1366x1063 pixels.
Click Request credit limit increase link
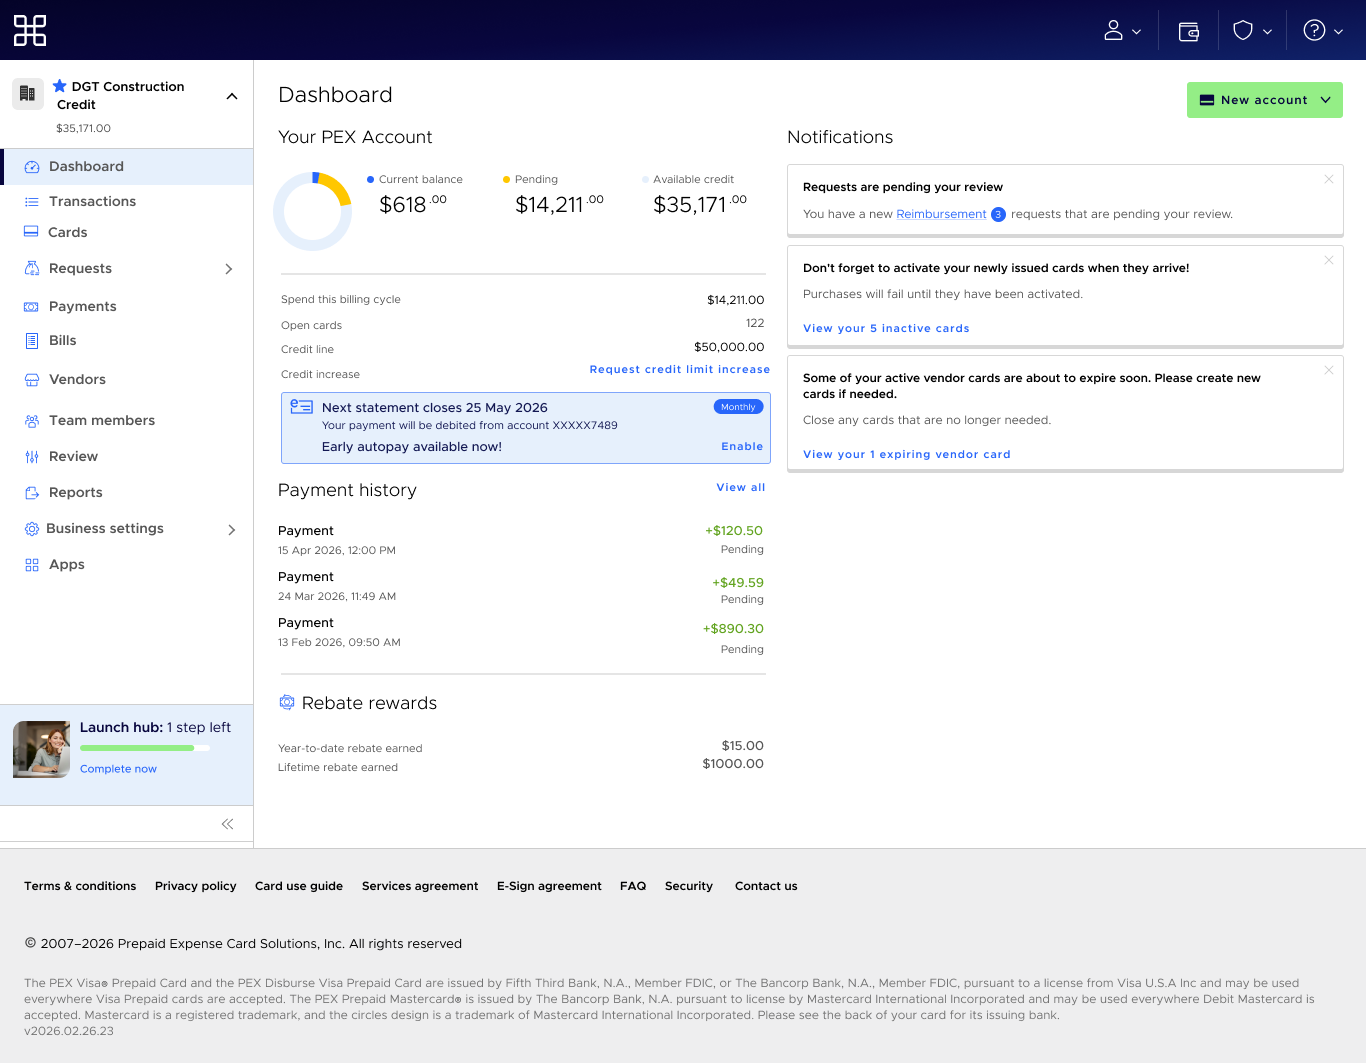point(679,370)
